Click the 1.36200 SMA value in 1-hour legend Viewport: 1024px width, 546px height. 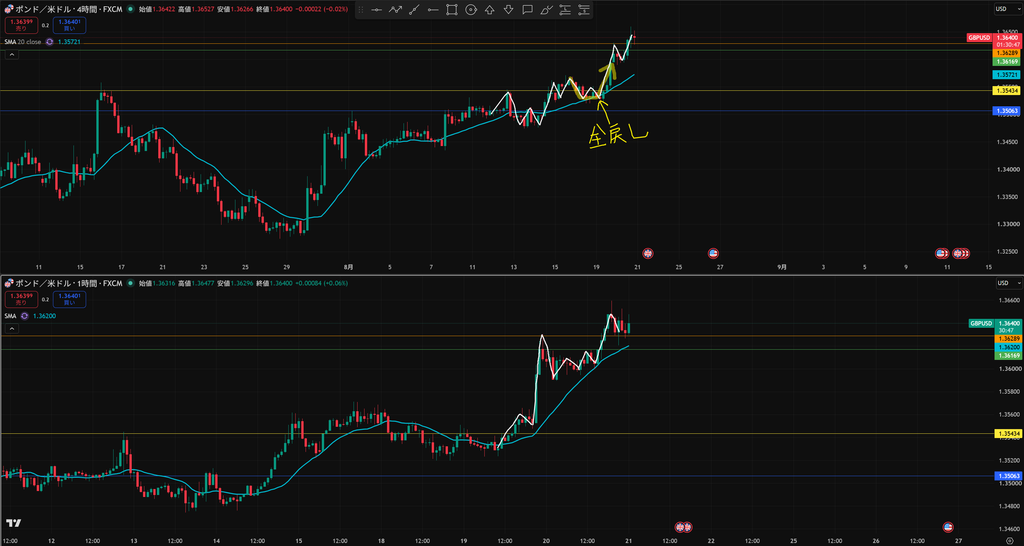coord(44,315)
